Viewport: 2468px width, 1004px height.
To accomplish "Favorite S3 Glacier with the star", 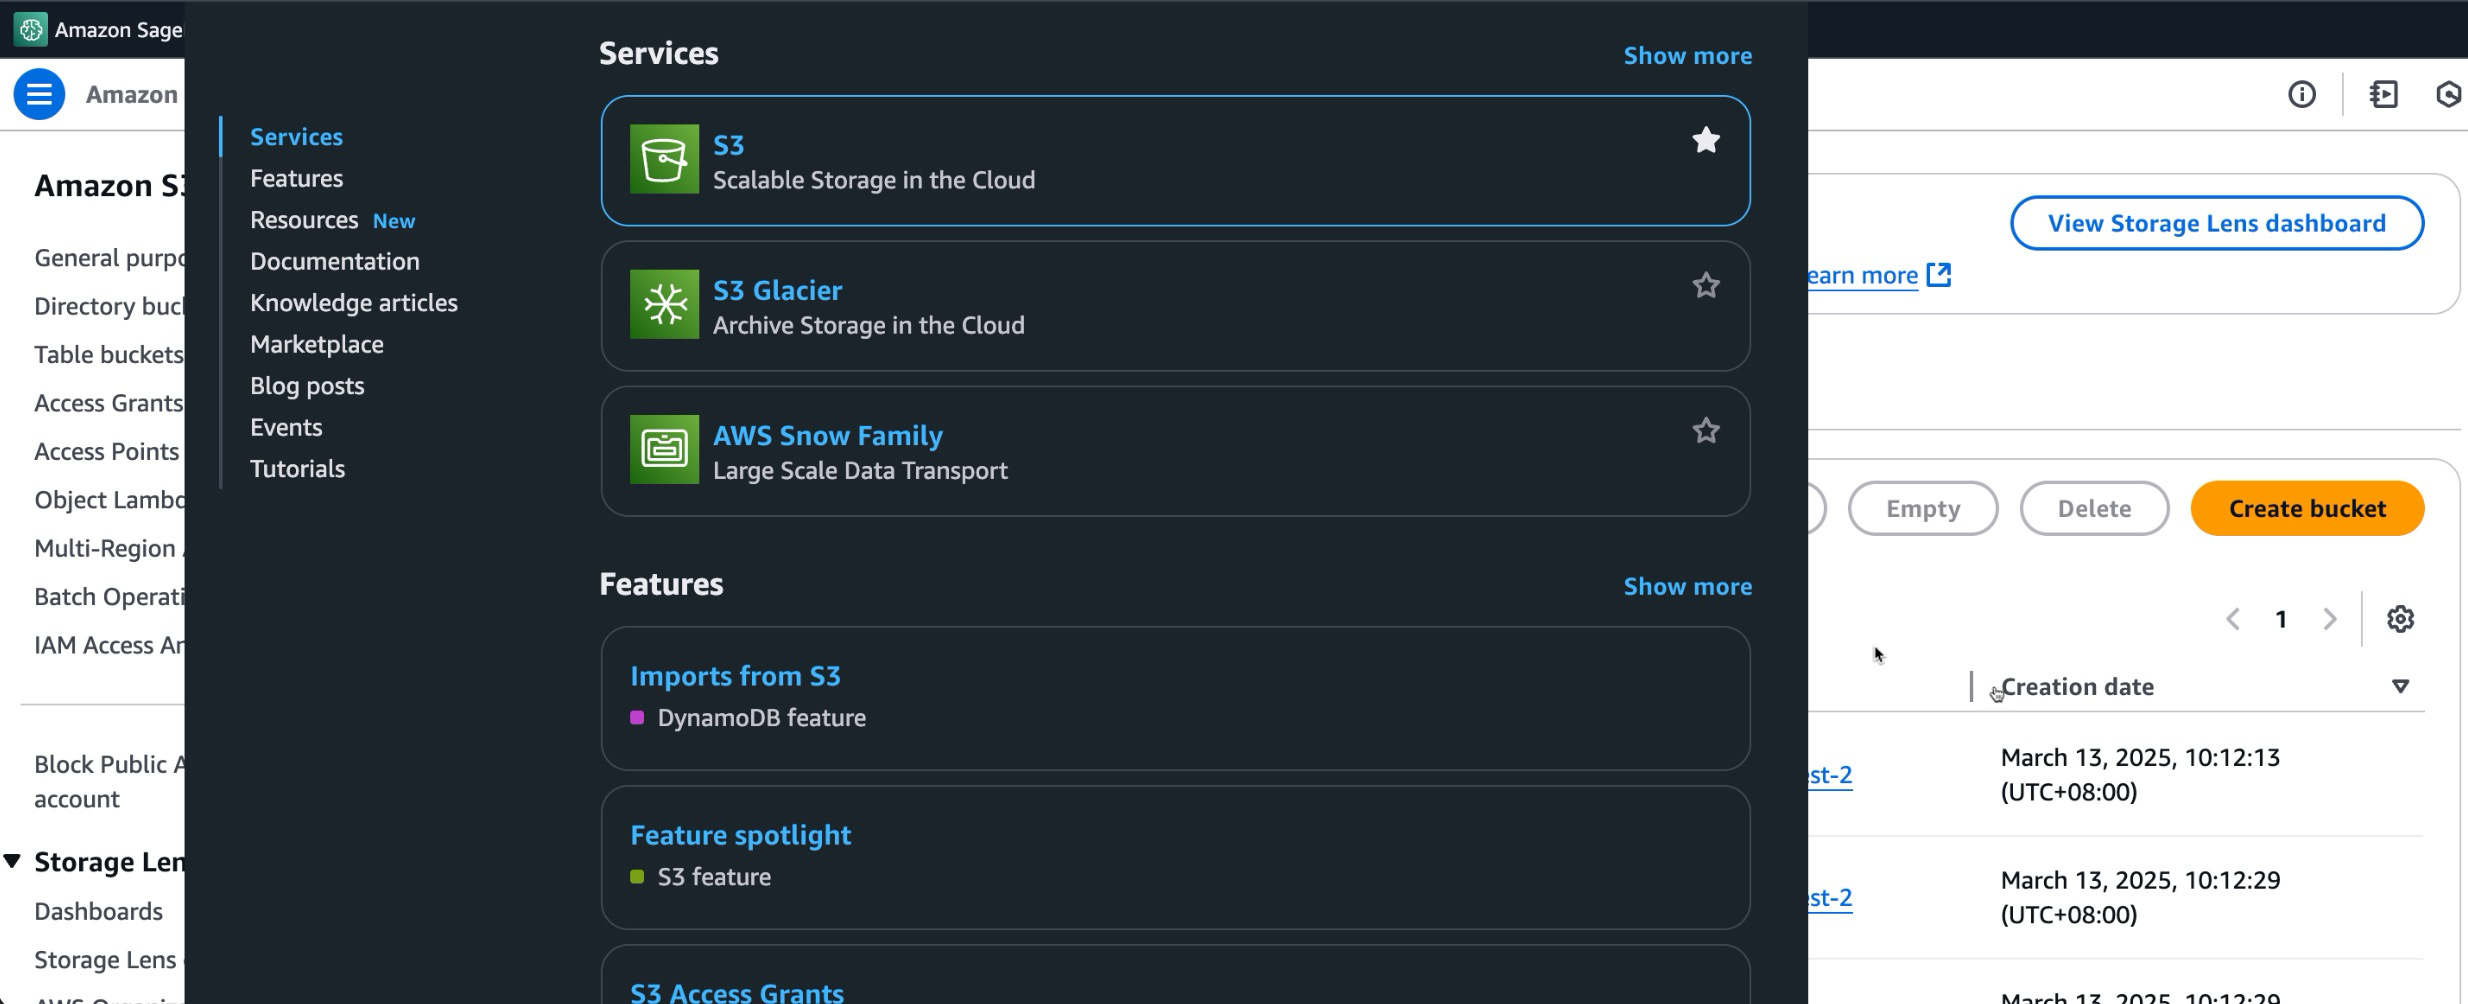I will [x=1706, y=286].
